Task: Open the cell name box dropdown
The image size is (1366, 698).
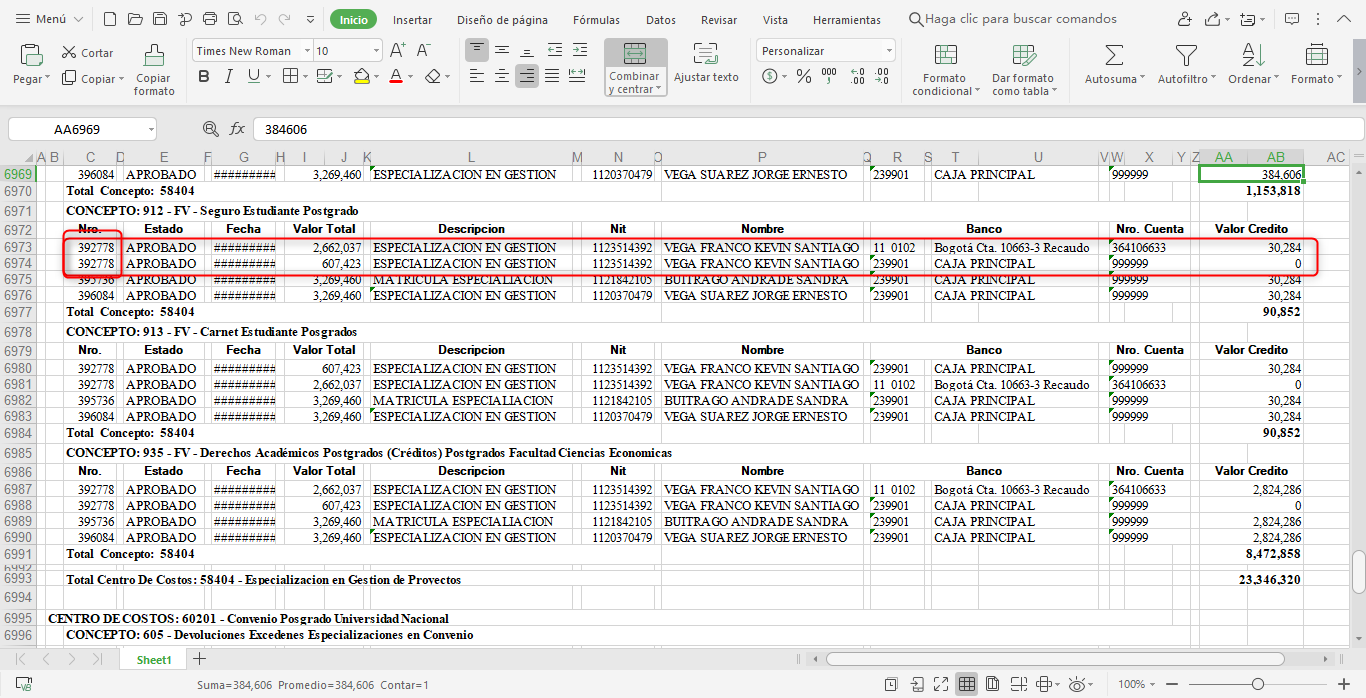Action: (x=150, y=129)
